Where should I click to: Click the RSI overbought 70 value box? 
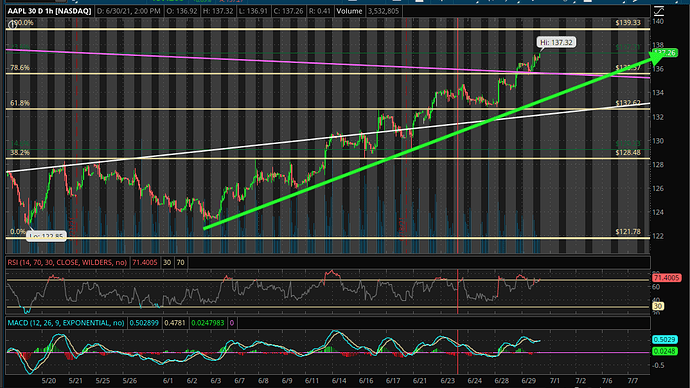point(180,263)
